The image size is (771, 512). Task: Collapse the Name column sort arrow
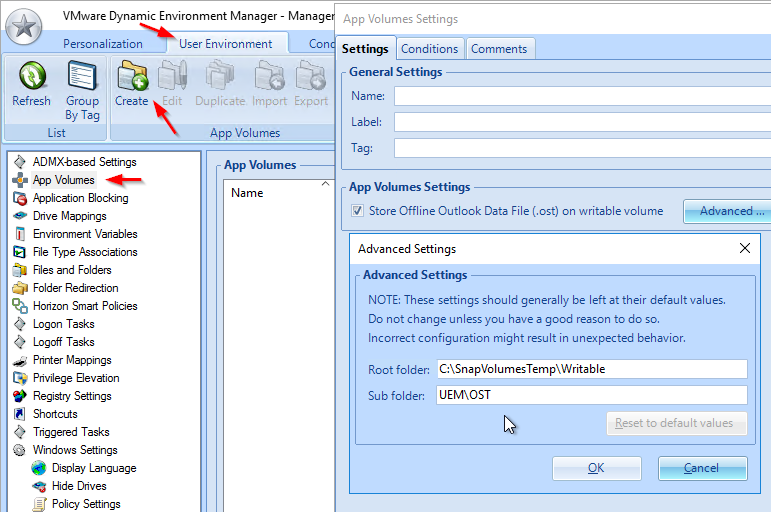[325, 184]
